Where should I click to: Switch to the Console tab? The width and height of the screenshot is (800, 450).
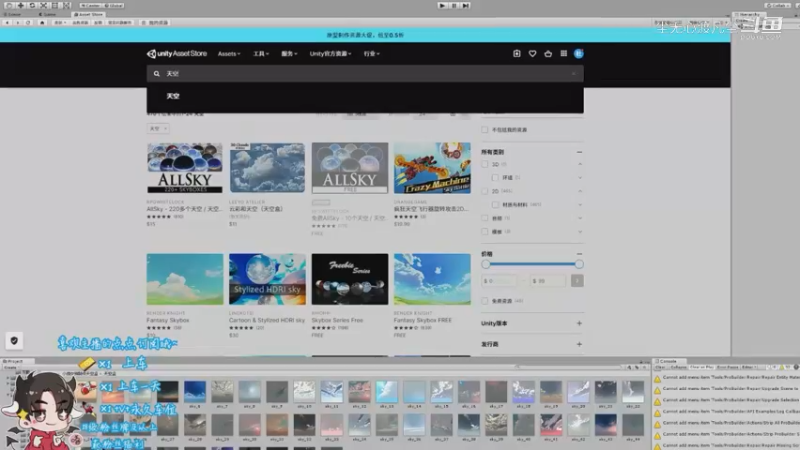(x=669, y=361)
